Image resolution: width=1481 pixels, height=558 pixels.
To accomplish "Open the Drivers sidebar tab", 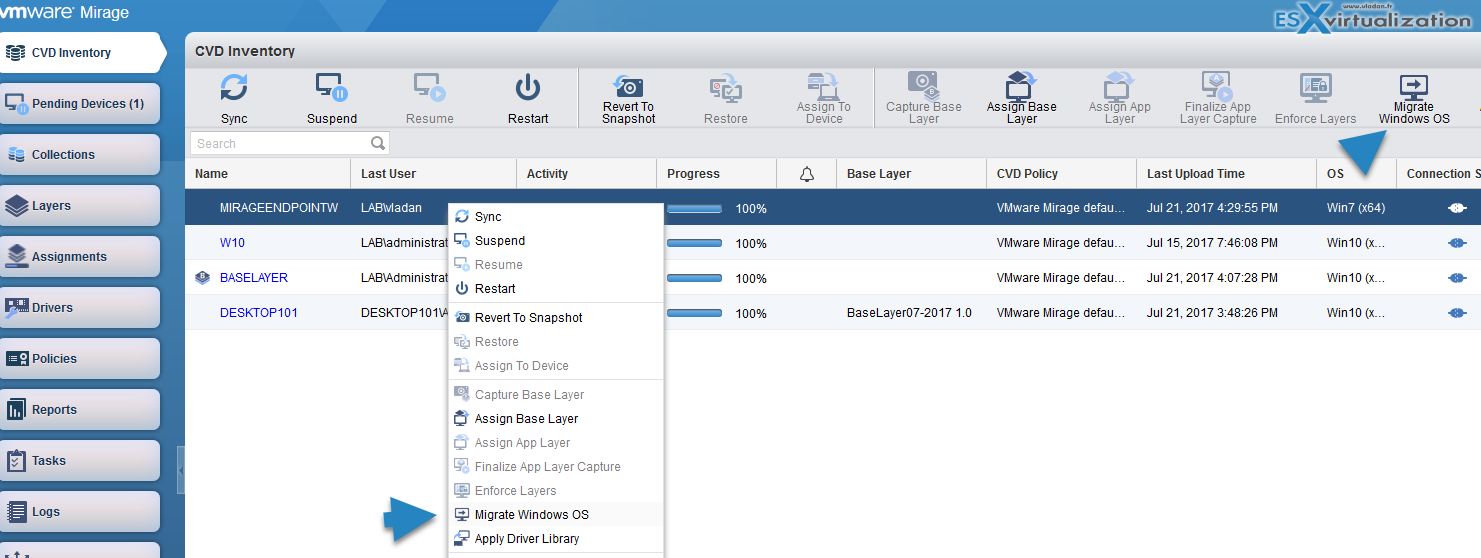I will pyautogui.click(x=80, y=308).
